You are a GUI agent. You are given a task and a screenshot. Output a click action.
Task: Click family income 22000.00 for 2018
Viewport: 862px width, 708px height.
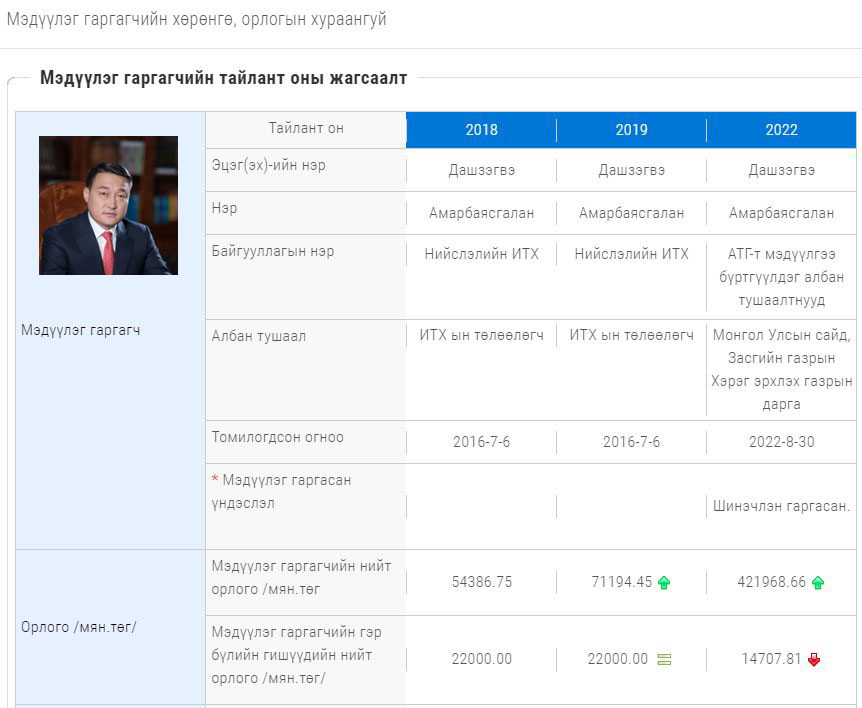[x=482, y=659]
